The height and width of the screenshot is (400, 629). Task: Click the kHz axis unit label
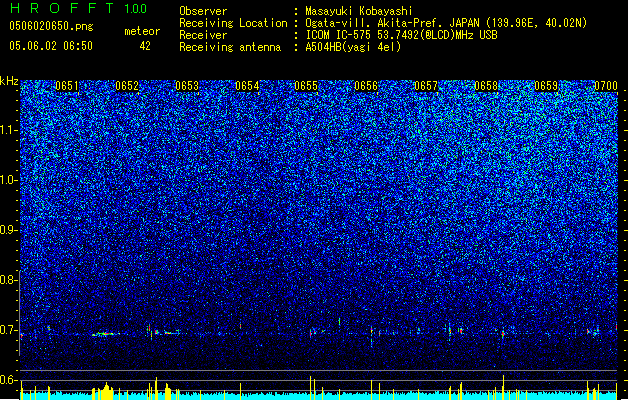9,81
